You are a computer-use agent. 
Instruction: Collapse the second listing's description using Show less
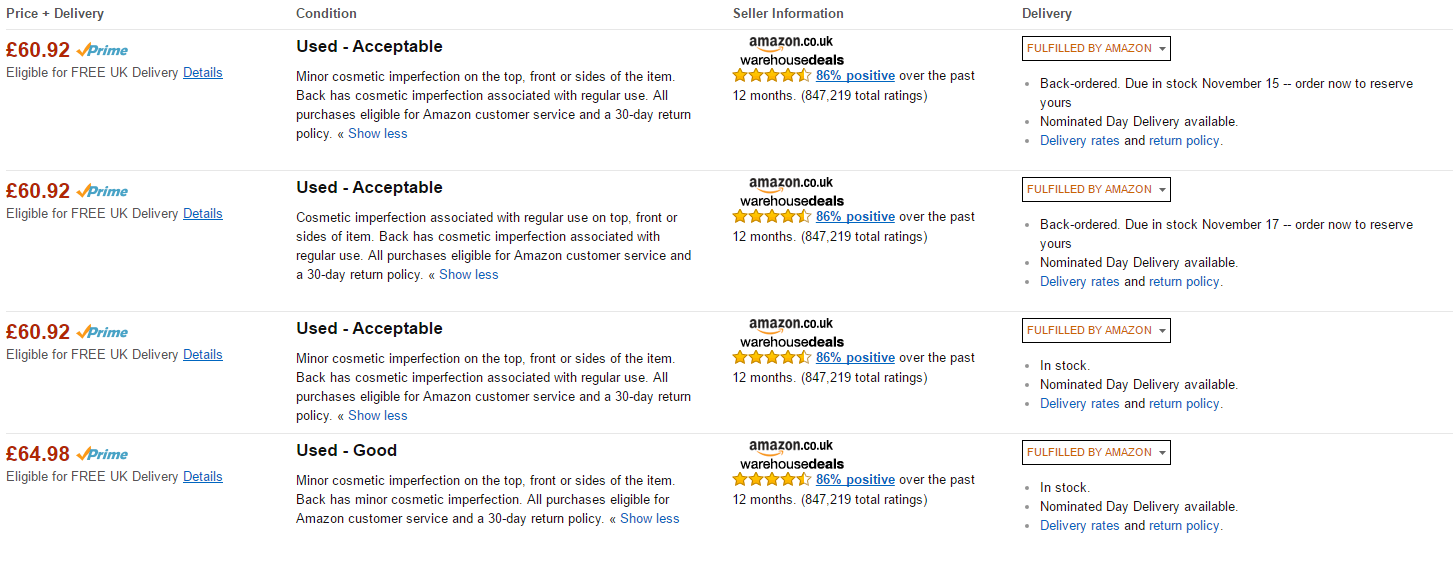[x=468, y=275]
